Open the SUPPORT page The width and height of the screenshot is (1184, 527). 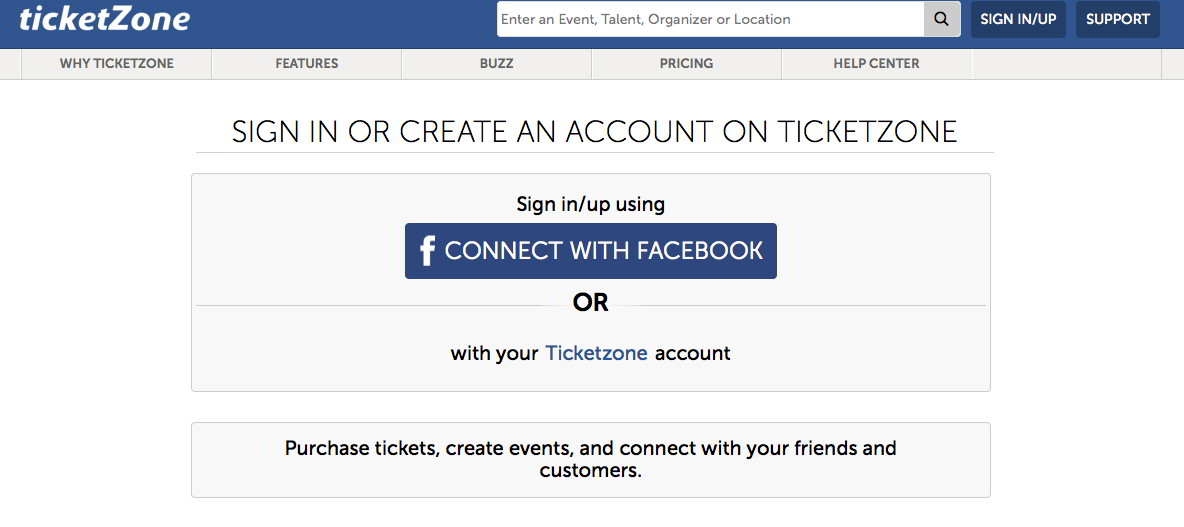pyautogui.click(x=1118, y=20)
